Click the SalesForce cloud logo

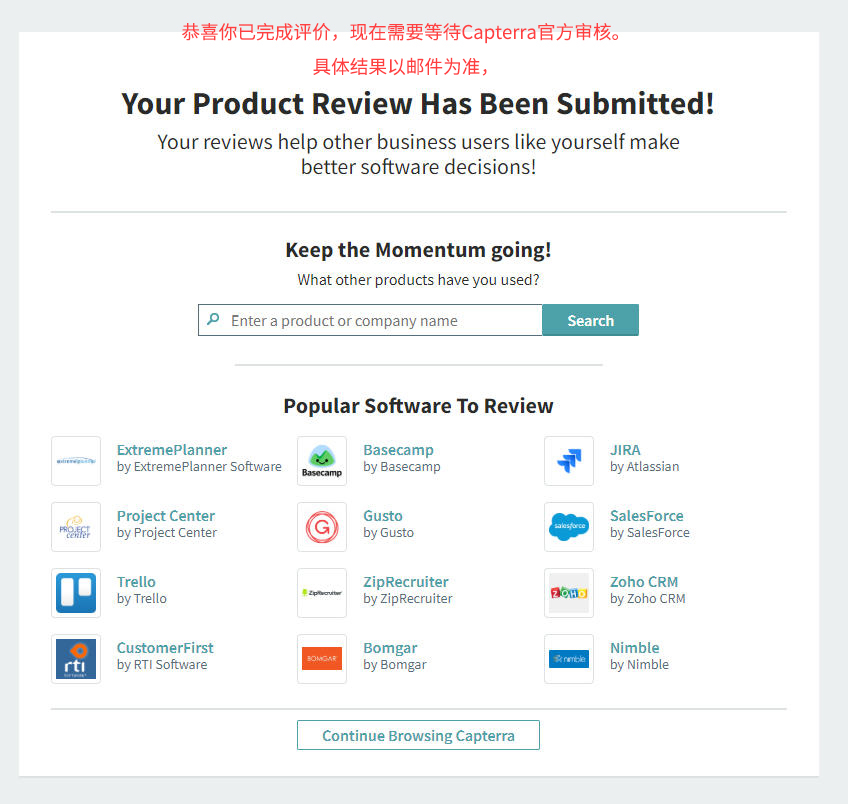coord(569,527)
